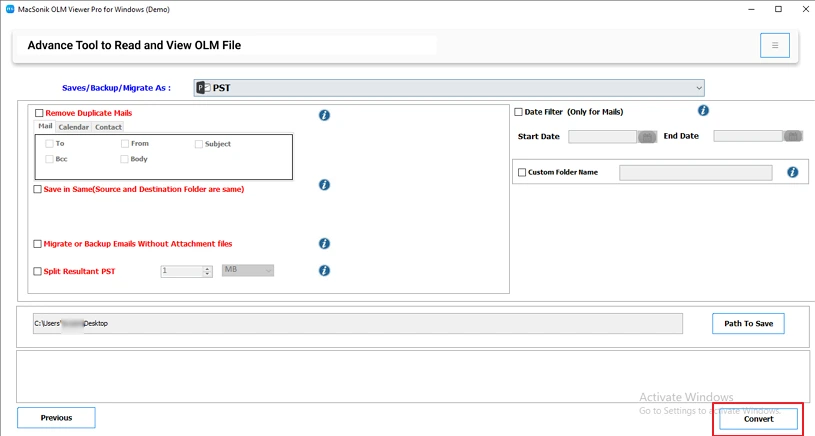Click the Saves/Backup/Migrate As label
Viewport: 815px width, 436px height.
[116, 88]
